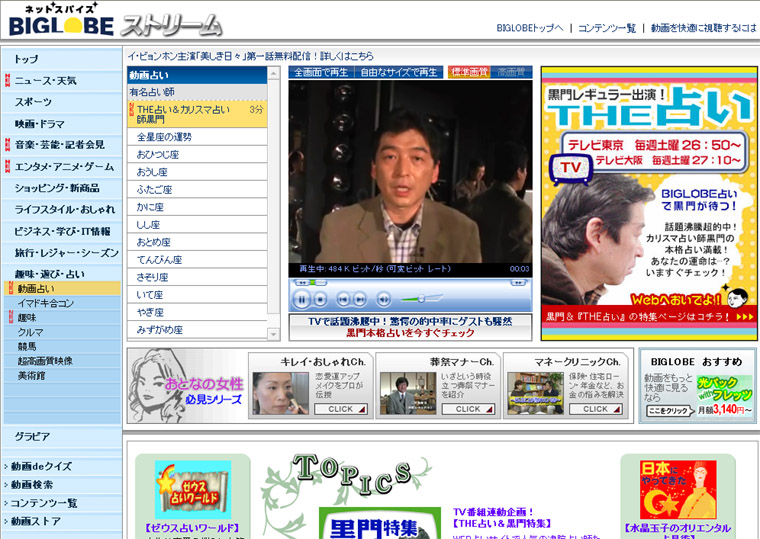This screenshot has height=539, width=760.
Task: Select 超高画質映像 submenu item
Action: (x=62, y=361)
